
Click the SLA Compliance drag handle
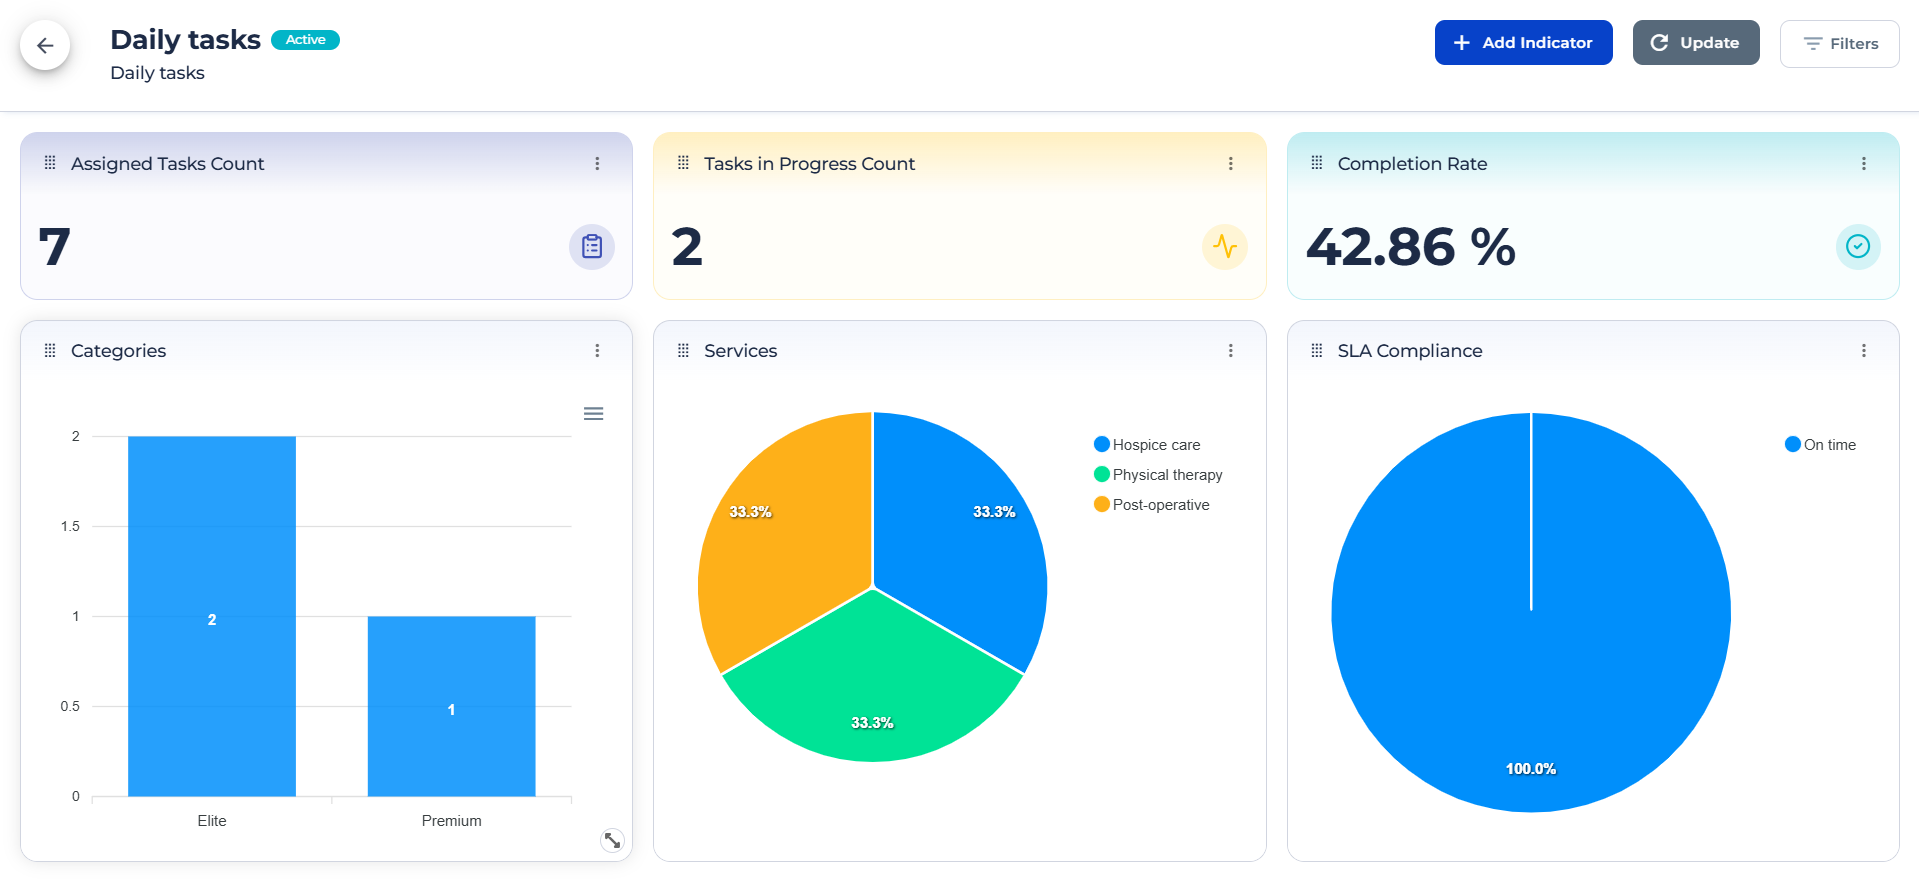1316,351
